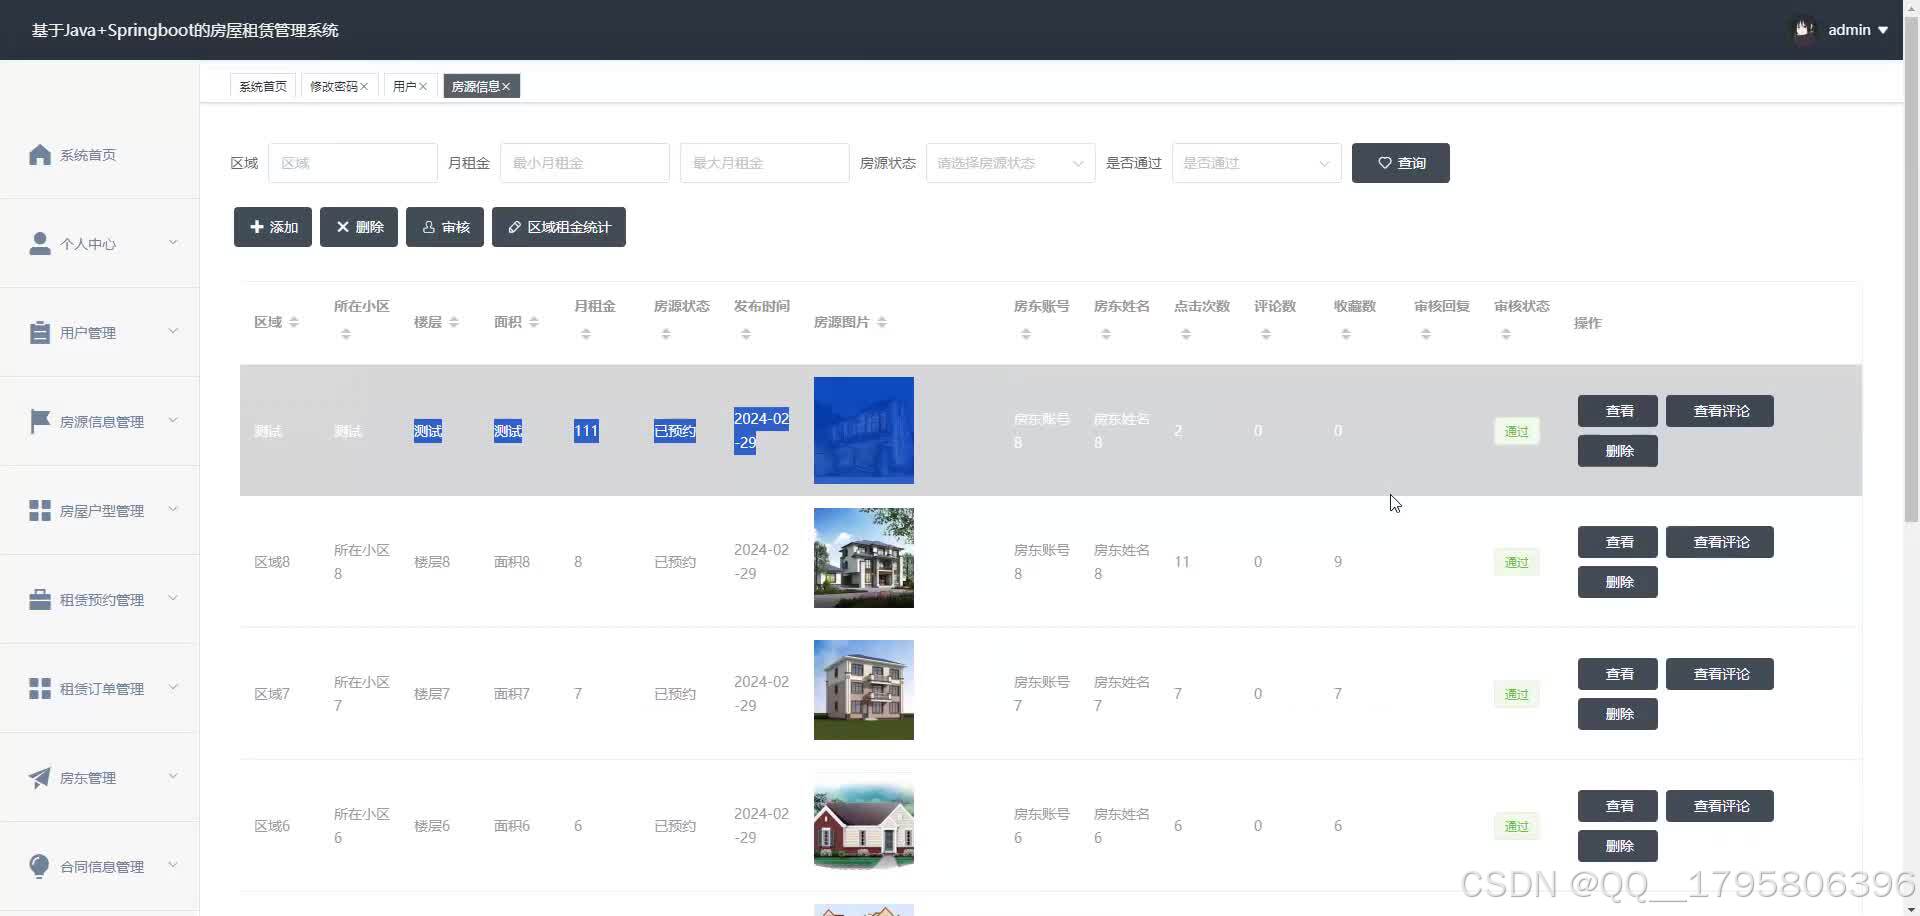Switch to the 用户 tab
1920x916 pixels.
(404, 87)
